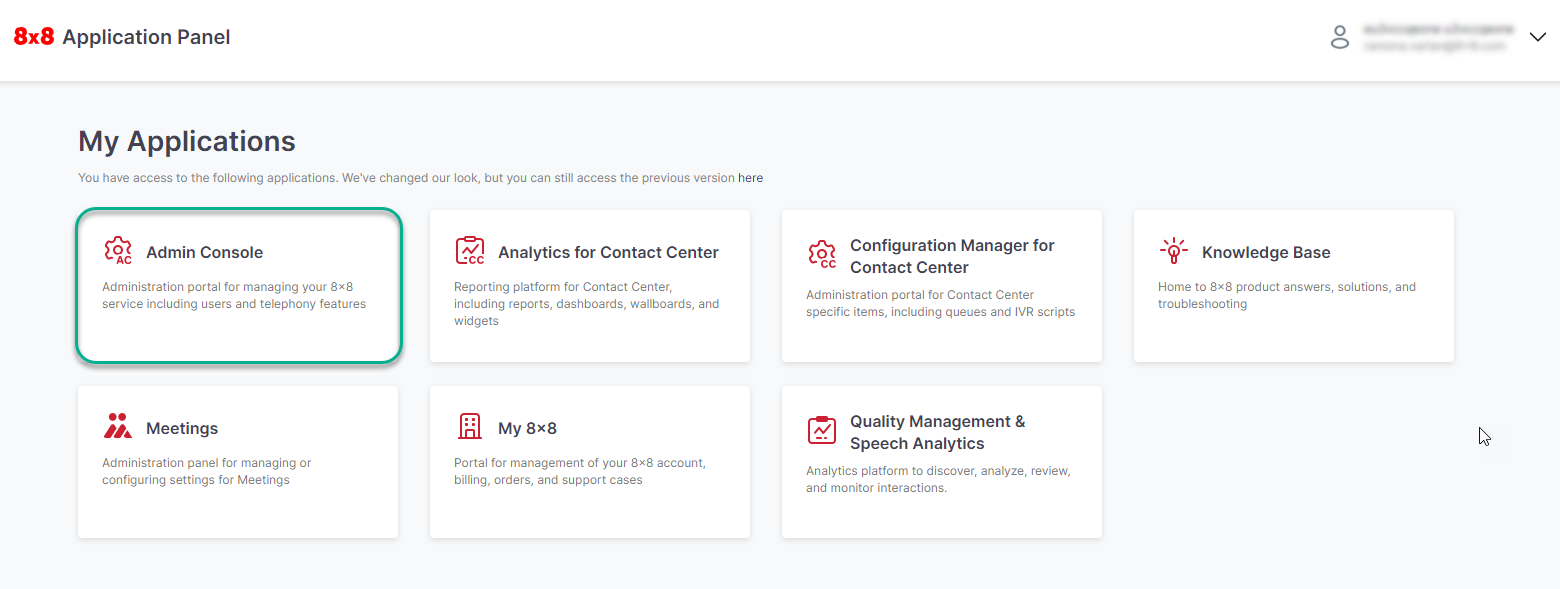Open the My 8×8 title
Viewport: 1560px width, 589px height.
point(527,428)
